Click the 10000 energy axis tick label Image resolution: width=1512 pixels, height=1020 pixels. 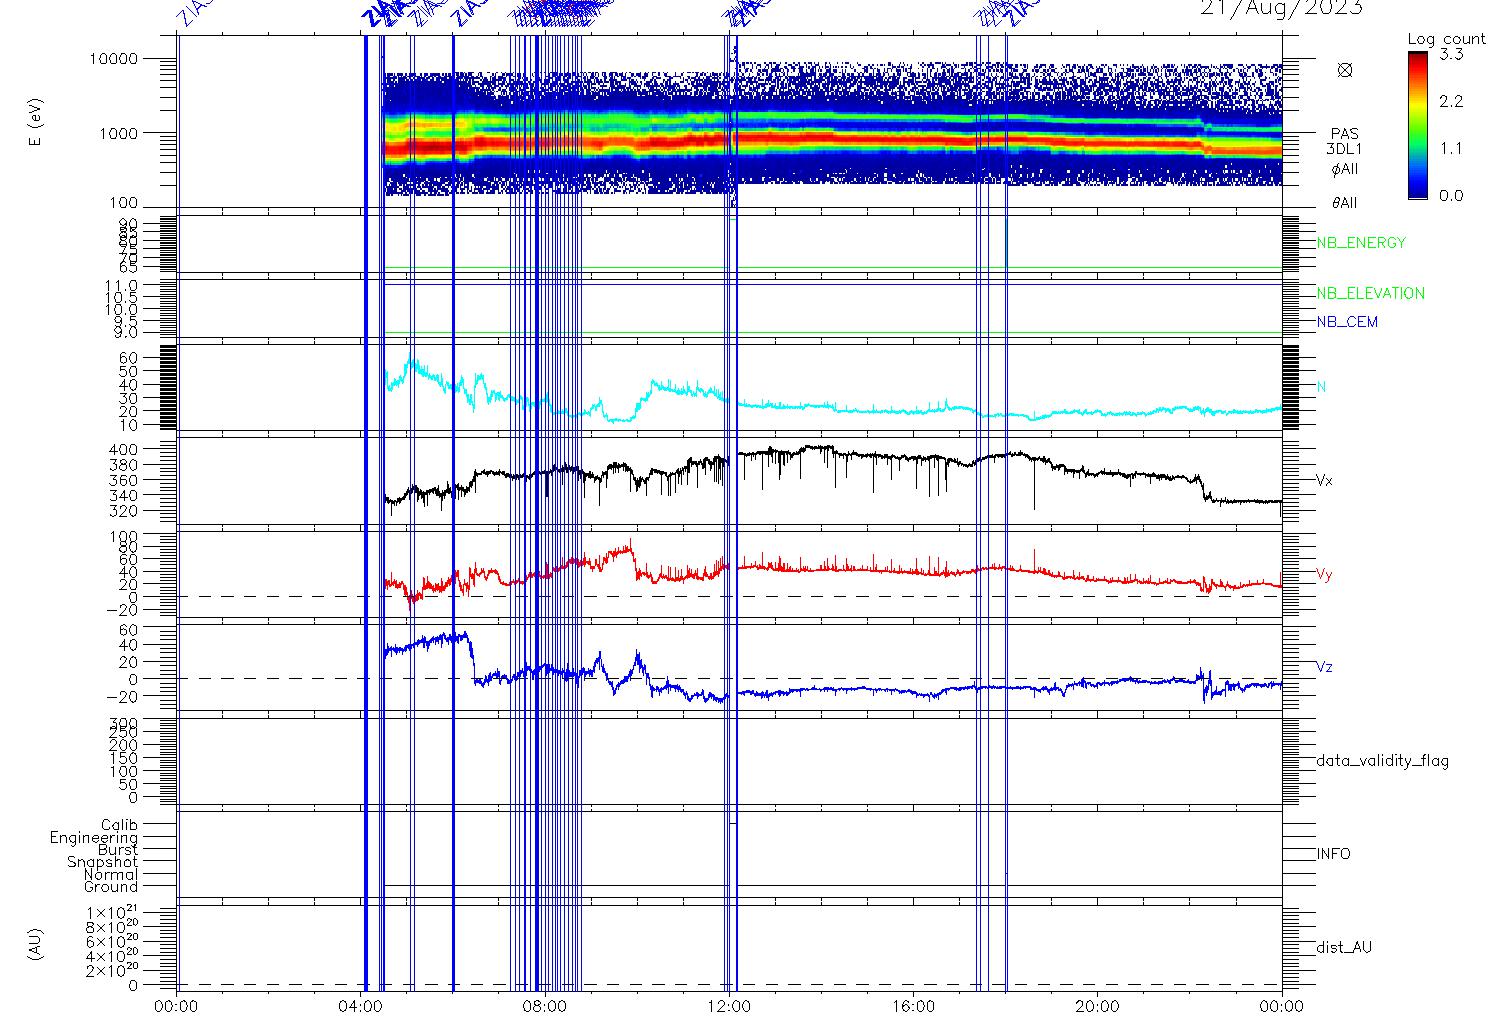coord(113,59)
